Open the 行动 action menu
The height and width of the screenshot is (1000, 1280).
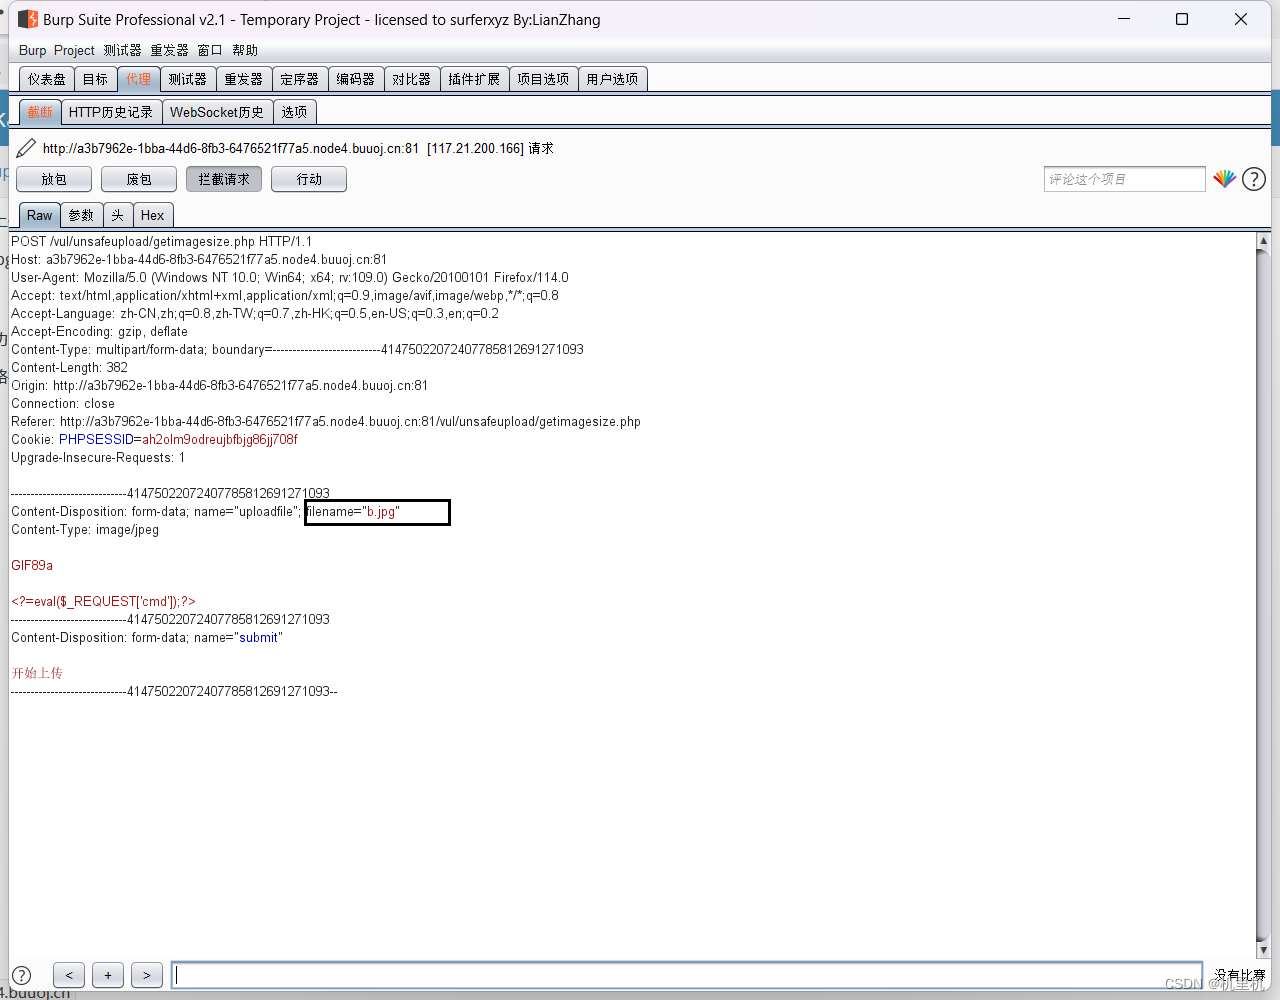pos(309,179)
